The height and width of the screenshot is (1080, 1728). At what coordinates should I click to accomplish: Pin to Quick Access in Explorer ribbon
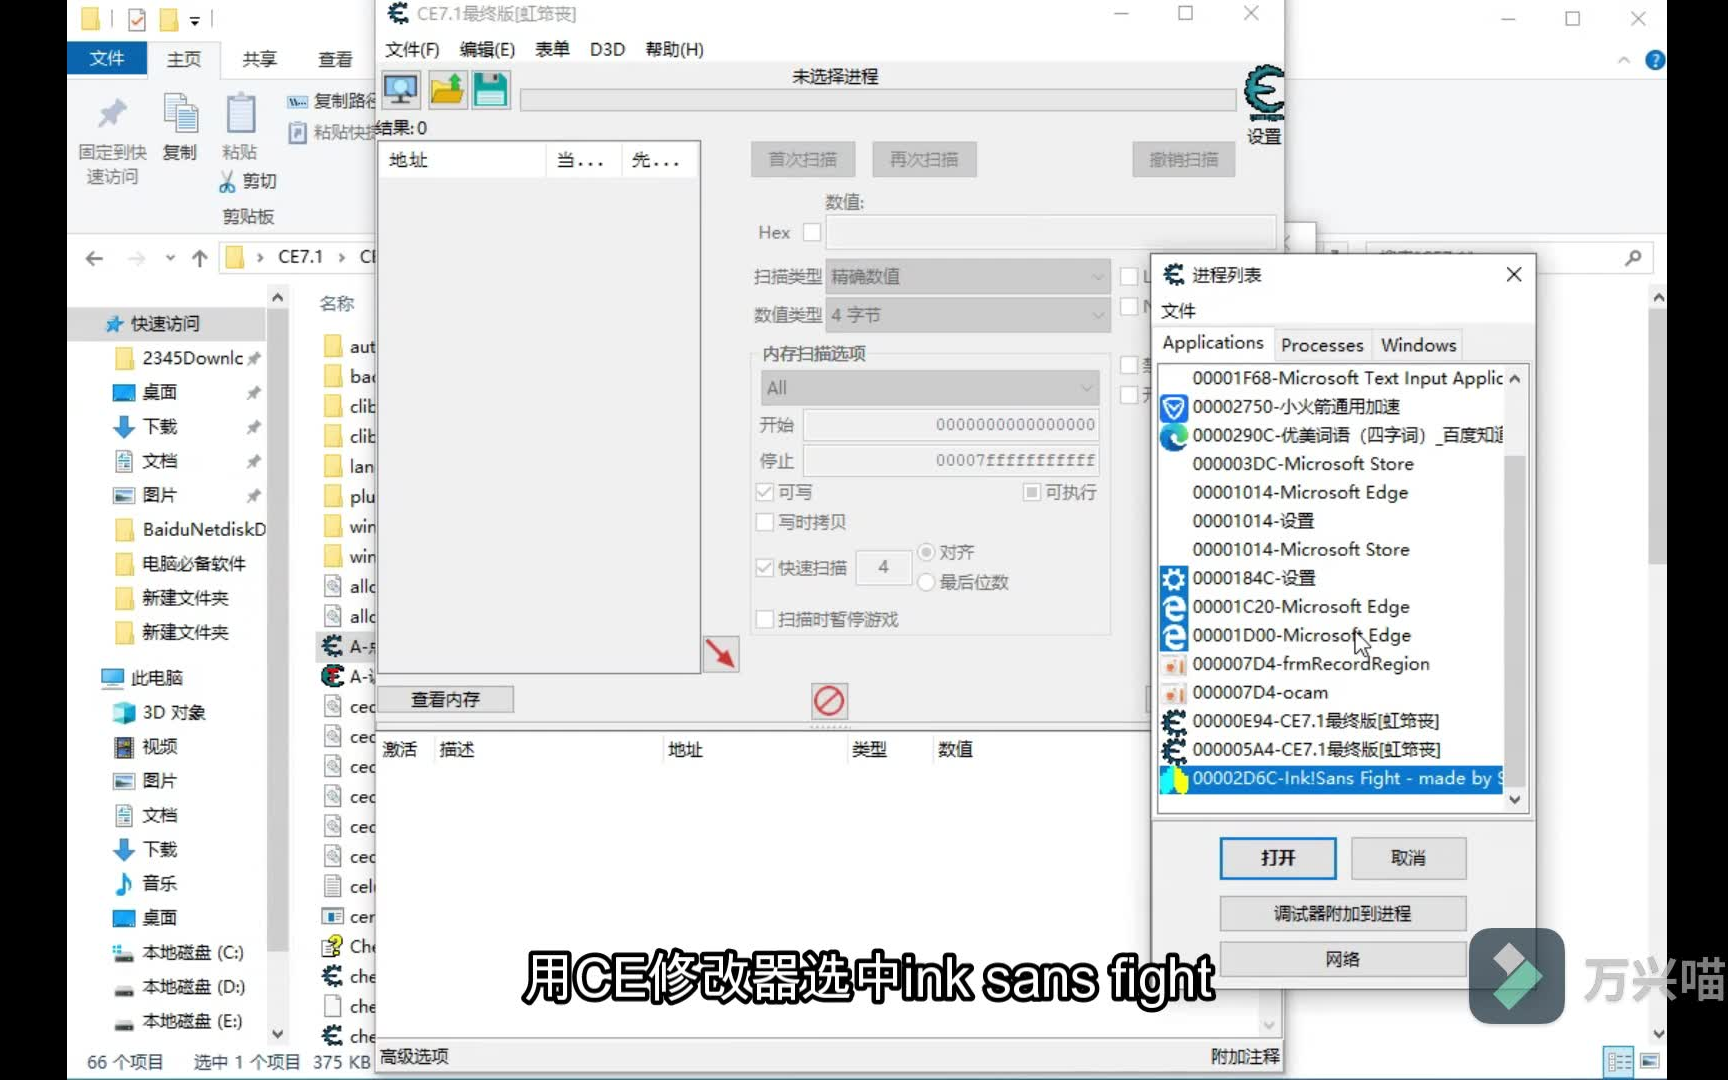[x=110, y=133]
